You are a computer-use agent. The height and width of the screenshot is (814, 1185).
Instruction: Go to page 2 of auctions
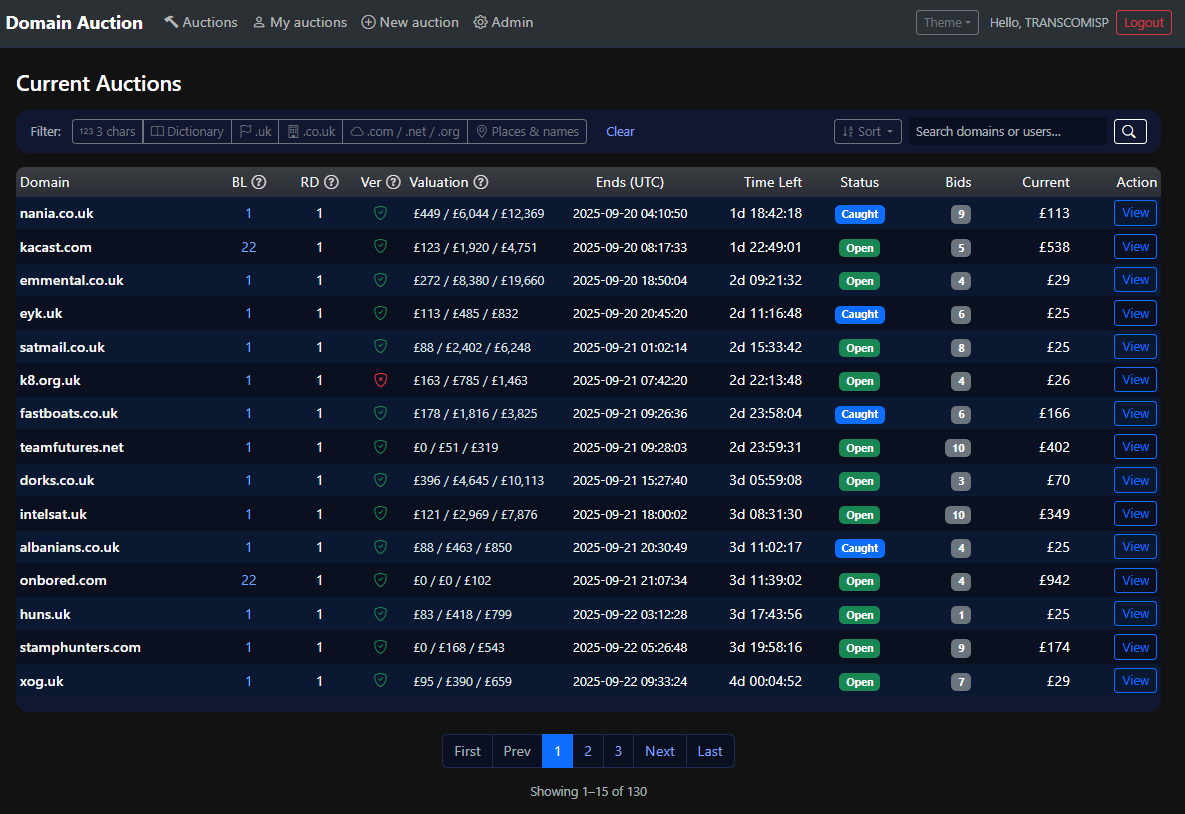point(588,751)
